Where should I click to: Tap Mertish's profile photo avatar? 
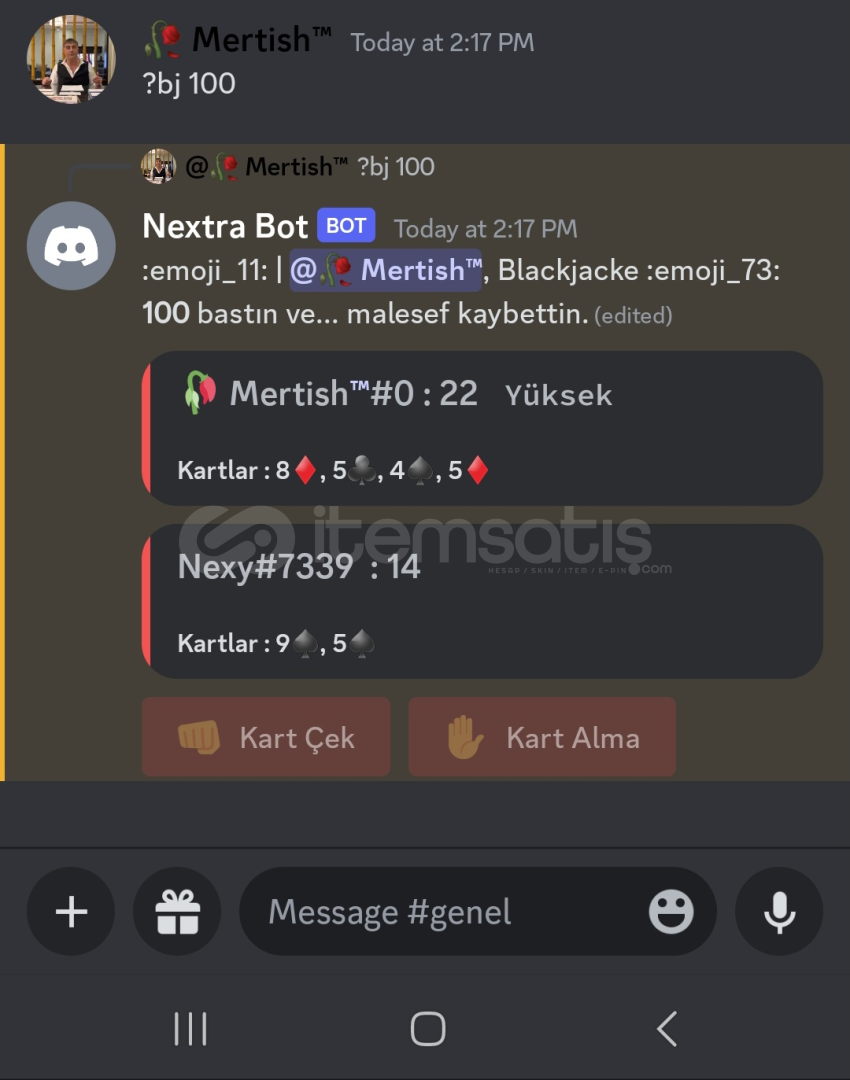(71, 59)
